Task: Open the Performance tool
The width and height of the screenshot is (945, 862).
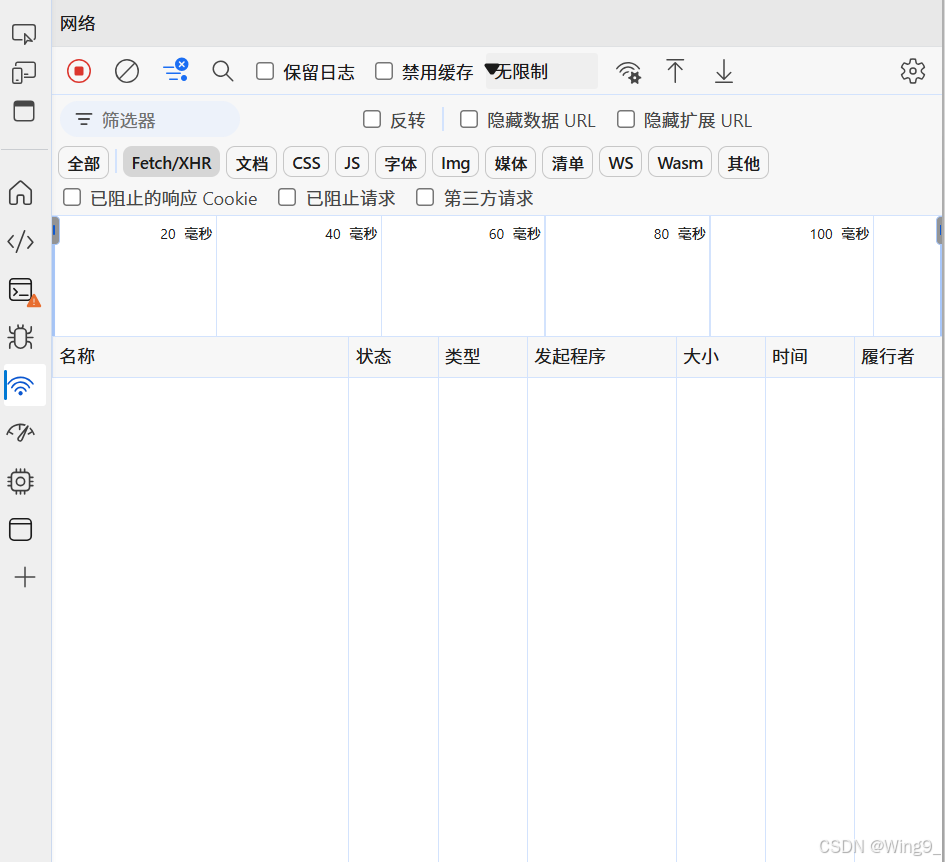Action: 20,432
